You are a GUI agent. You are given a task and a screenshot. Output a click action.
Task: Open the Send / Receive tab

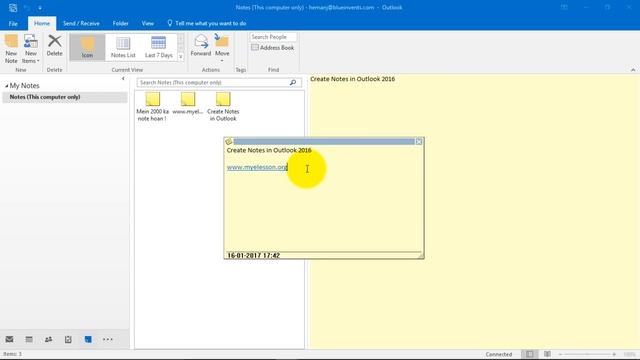(81, 24)
